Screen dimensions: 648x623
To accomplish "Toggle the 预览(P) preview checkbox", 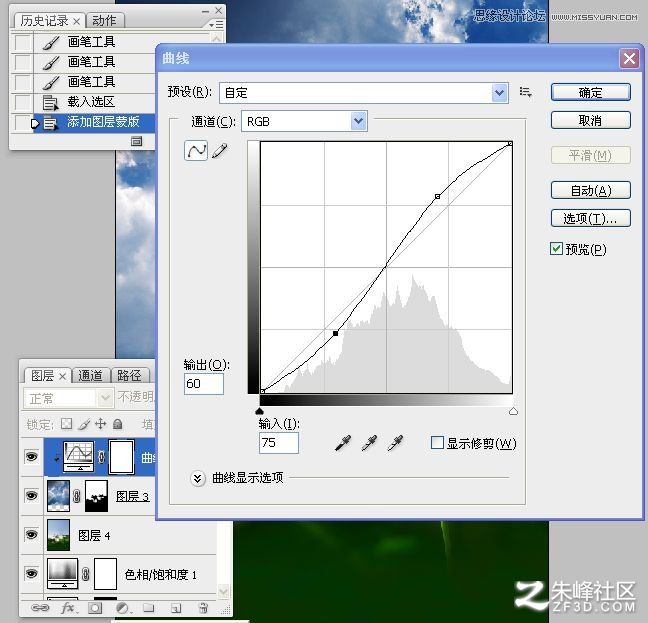I will coord(556,249).
